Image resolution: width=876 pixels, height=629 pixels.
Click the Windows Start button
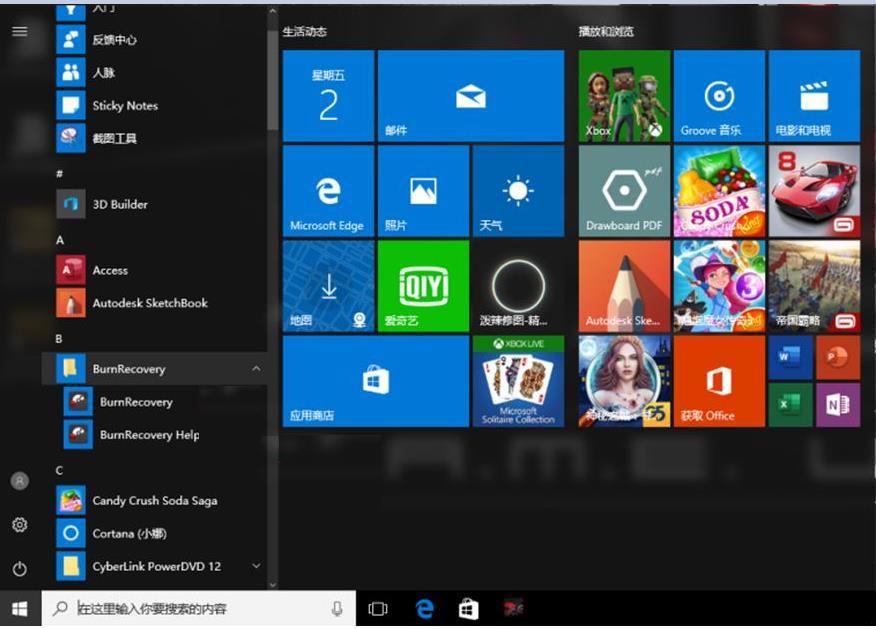pos(19,608)
